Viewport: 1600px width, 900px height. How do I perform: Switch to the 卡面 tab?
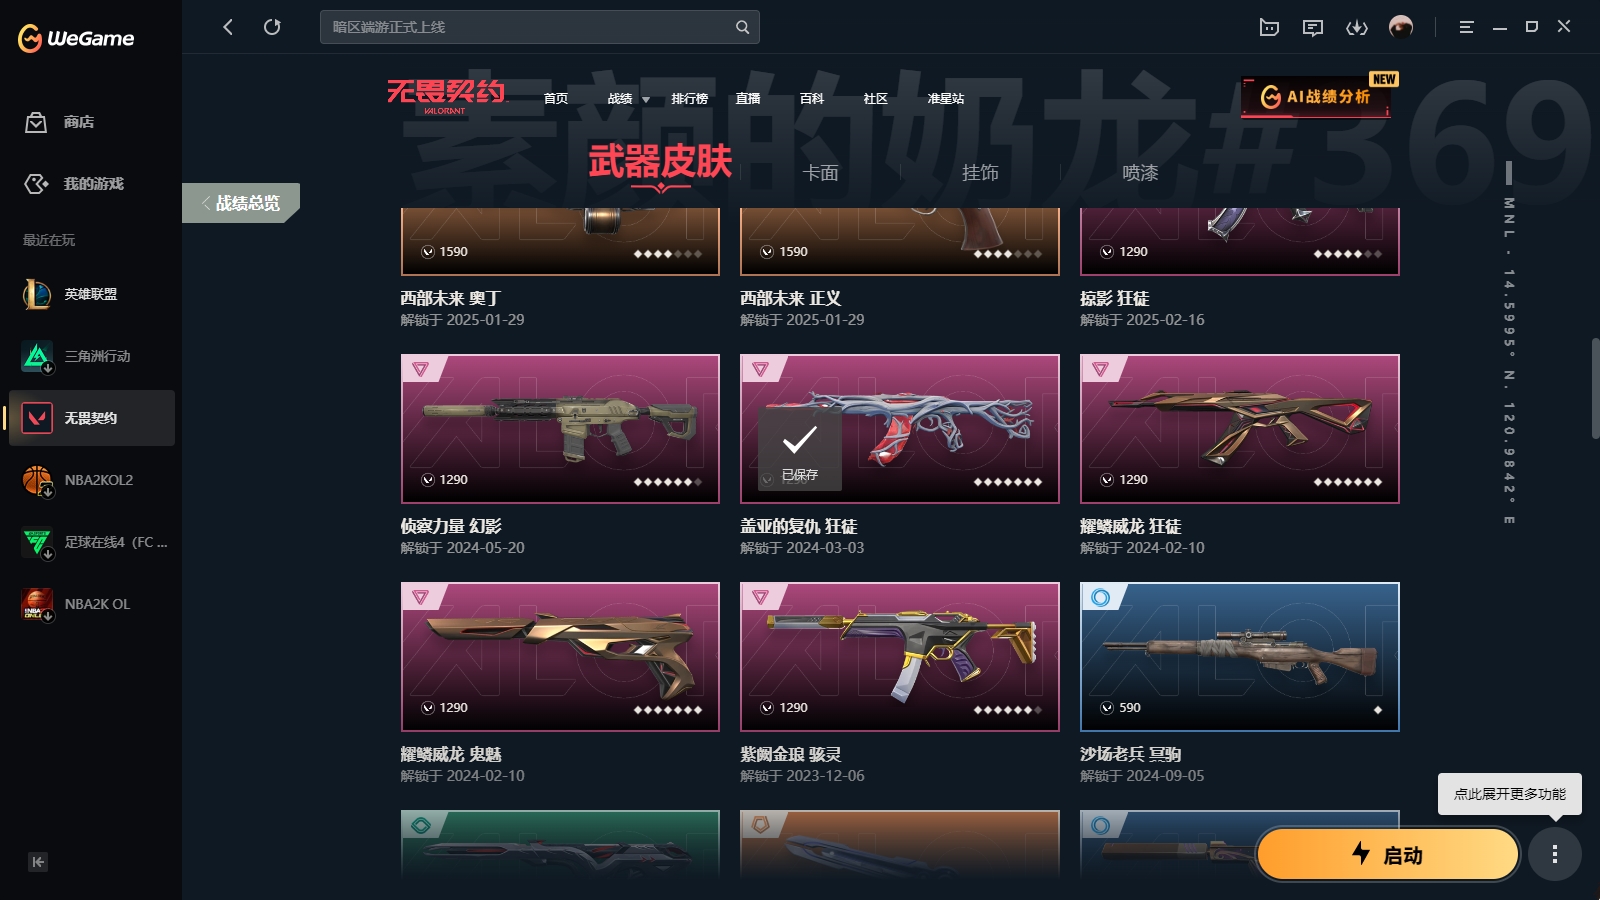[x=820, y=173]
